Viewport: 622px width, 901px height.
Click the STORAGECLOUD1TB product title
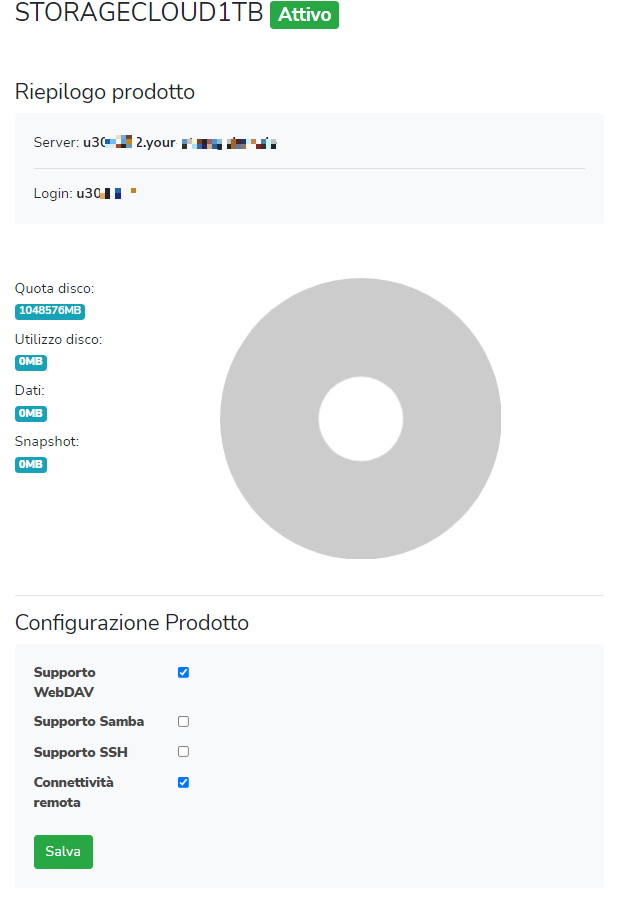point(138,15)
